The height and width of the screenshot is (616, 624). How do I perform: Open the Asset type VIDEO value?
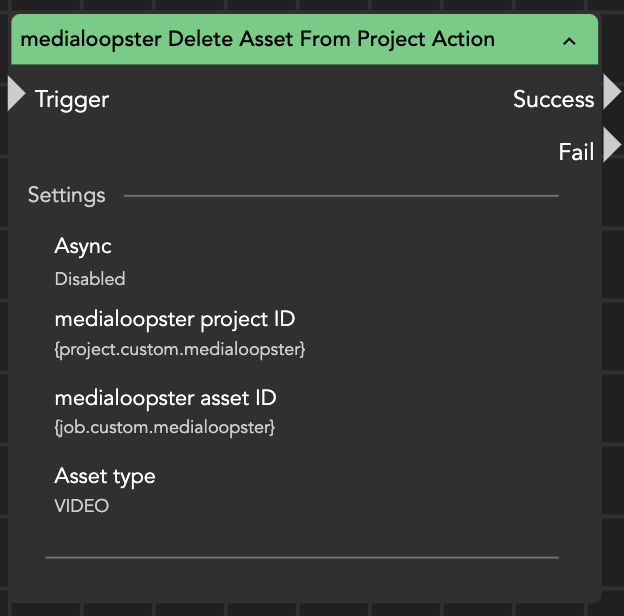pyautogui.click(x=82, y=506)
